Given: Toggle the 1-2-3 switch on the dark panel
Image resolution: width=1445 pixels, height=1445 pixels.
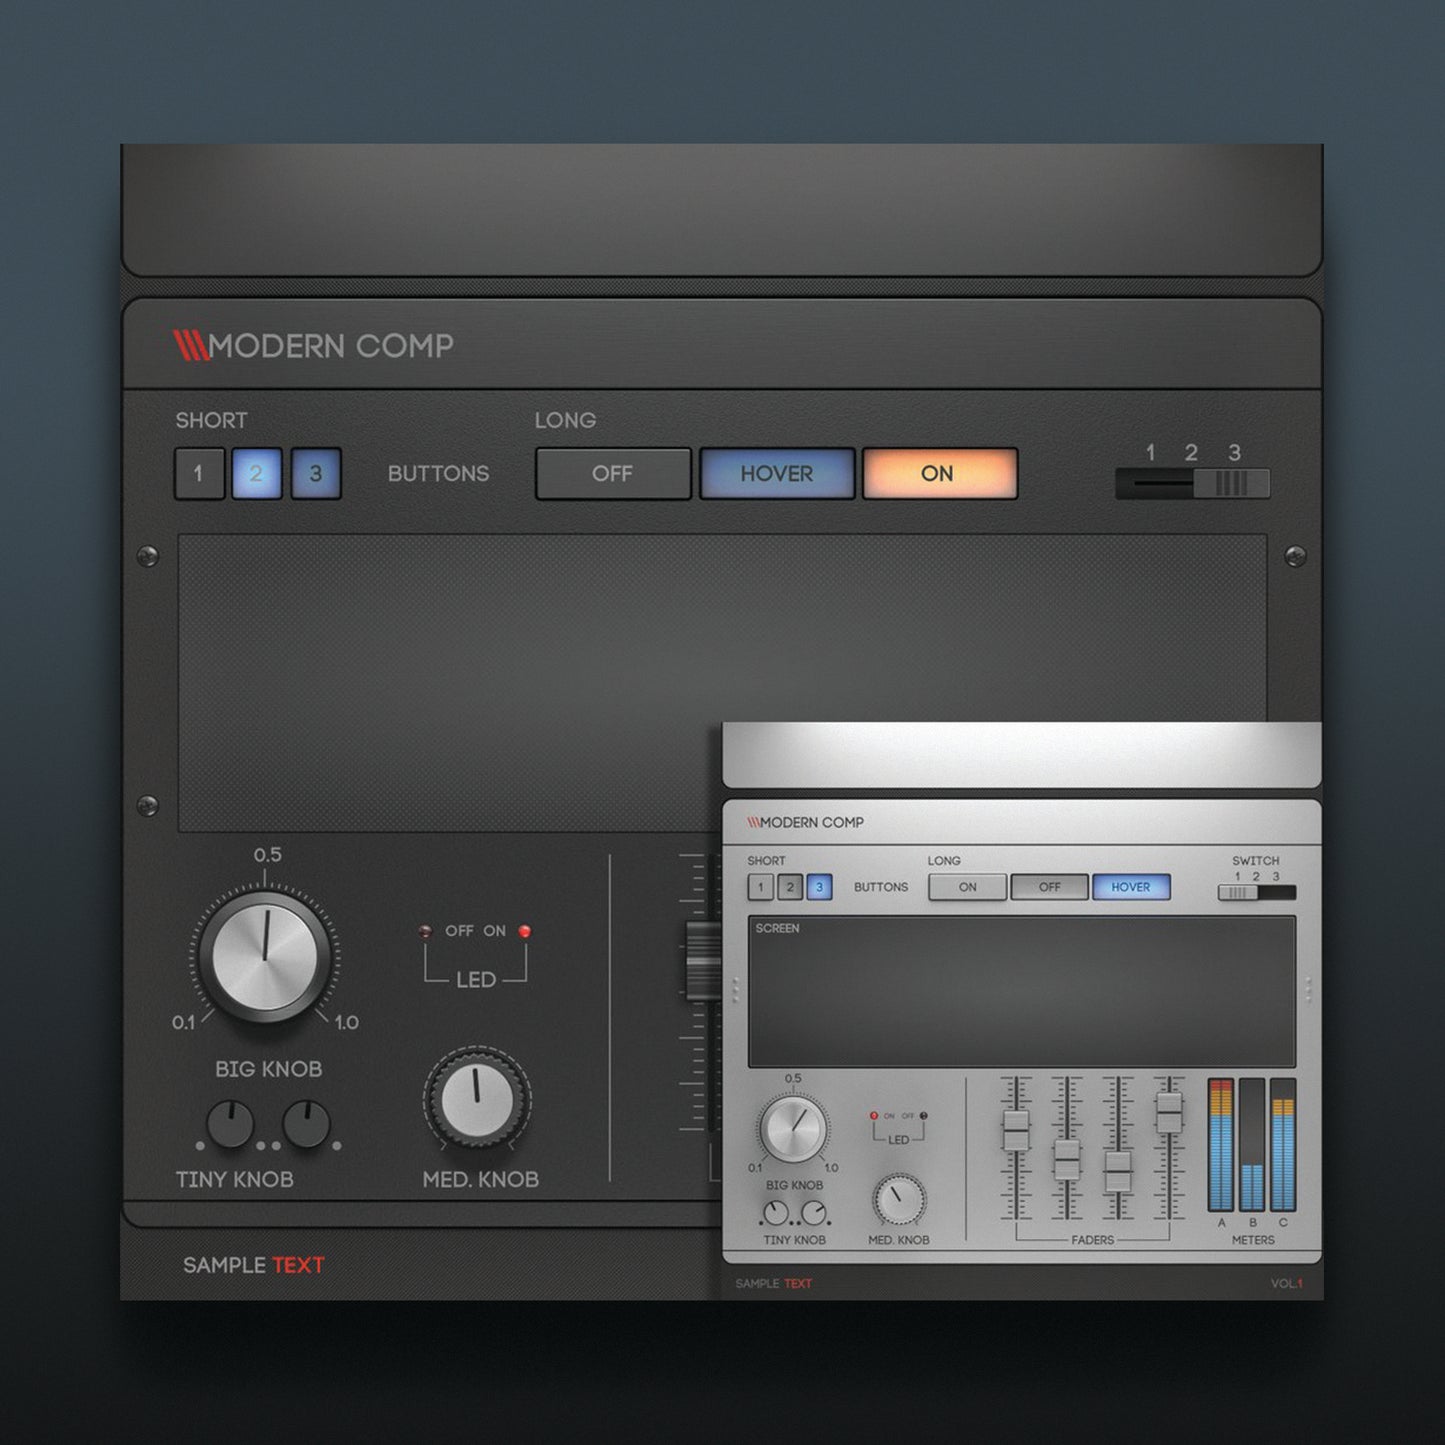Looking at the screenshot, I should (x=1193, y=484).
